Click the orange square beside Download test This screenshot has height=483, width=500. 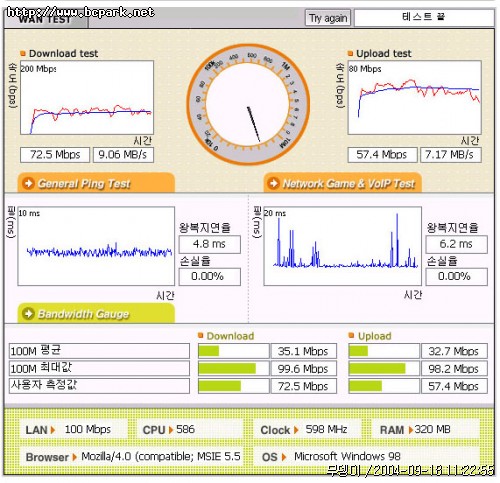click(23, 53)
